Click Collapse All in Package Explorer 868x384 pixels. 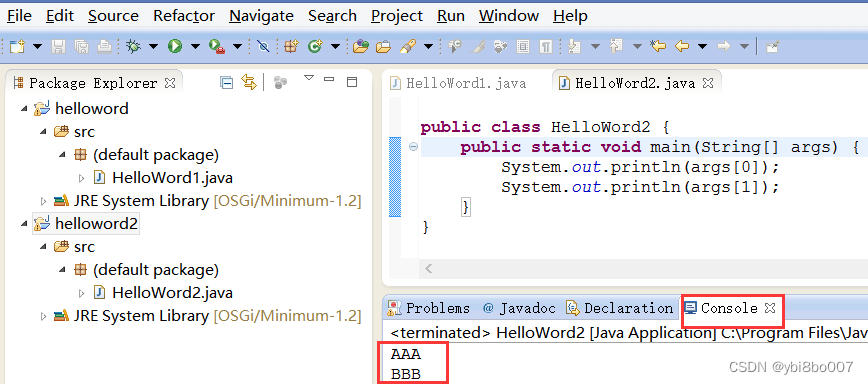[226, 83]
